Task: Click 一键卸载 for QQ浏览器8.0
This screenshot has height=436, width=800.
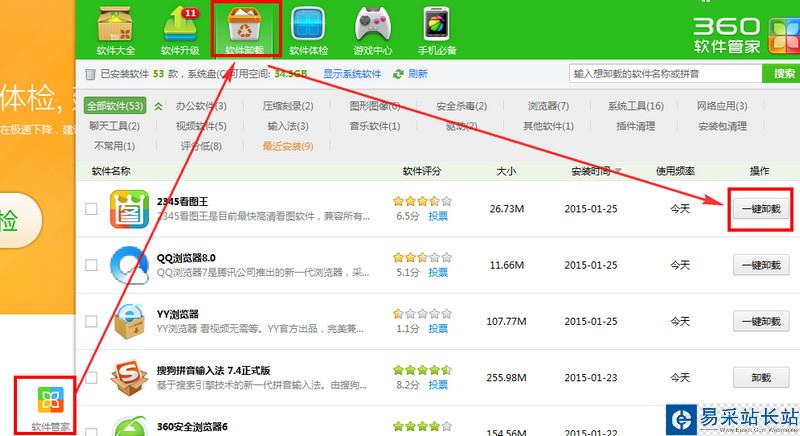Action: pos(761,265)
